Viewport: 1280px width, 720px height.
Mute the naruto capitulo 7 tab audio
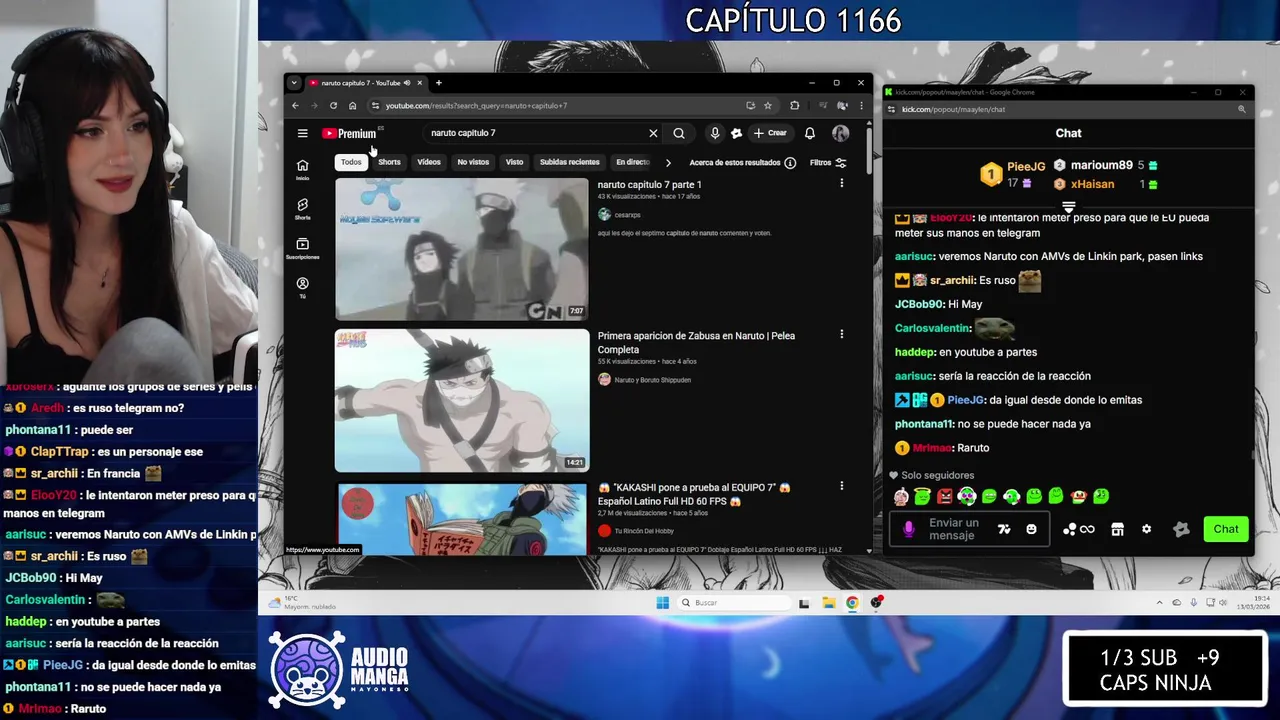pos(407,83)
